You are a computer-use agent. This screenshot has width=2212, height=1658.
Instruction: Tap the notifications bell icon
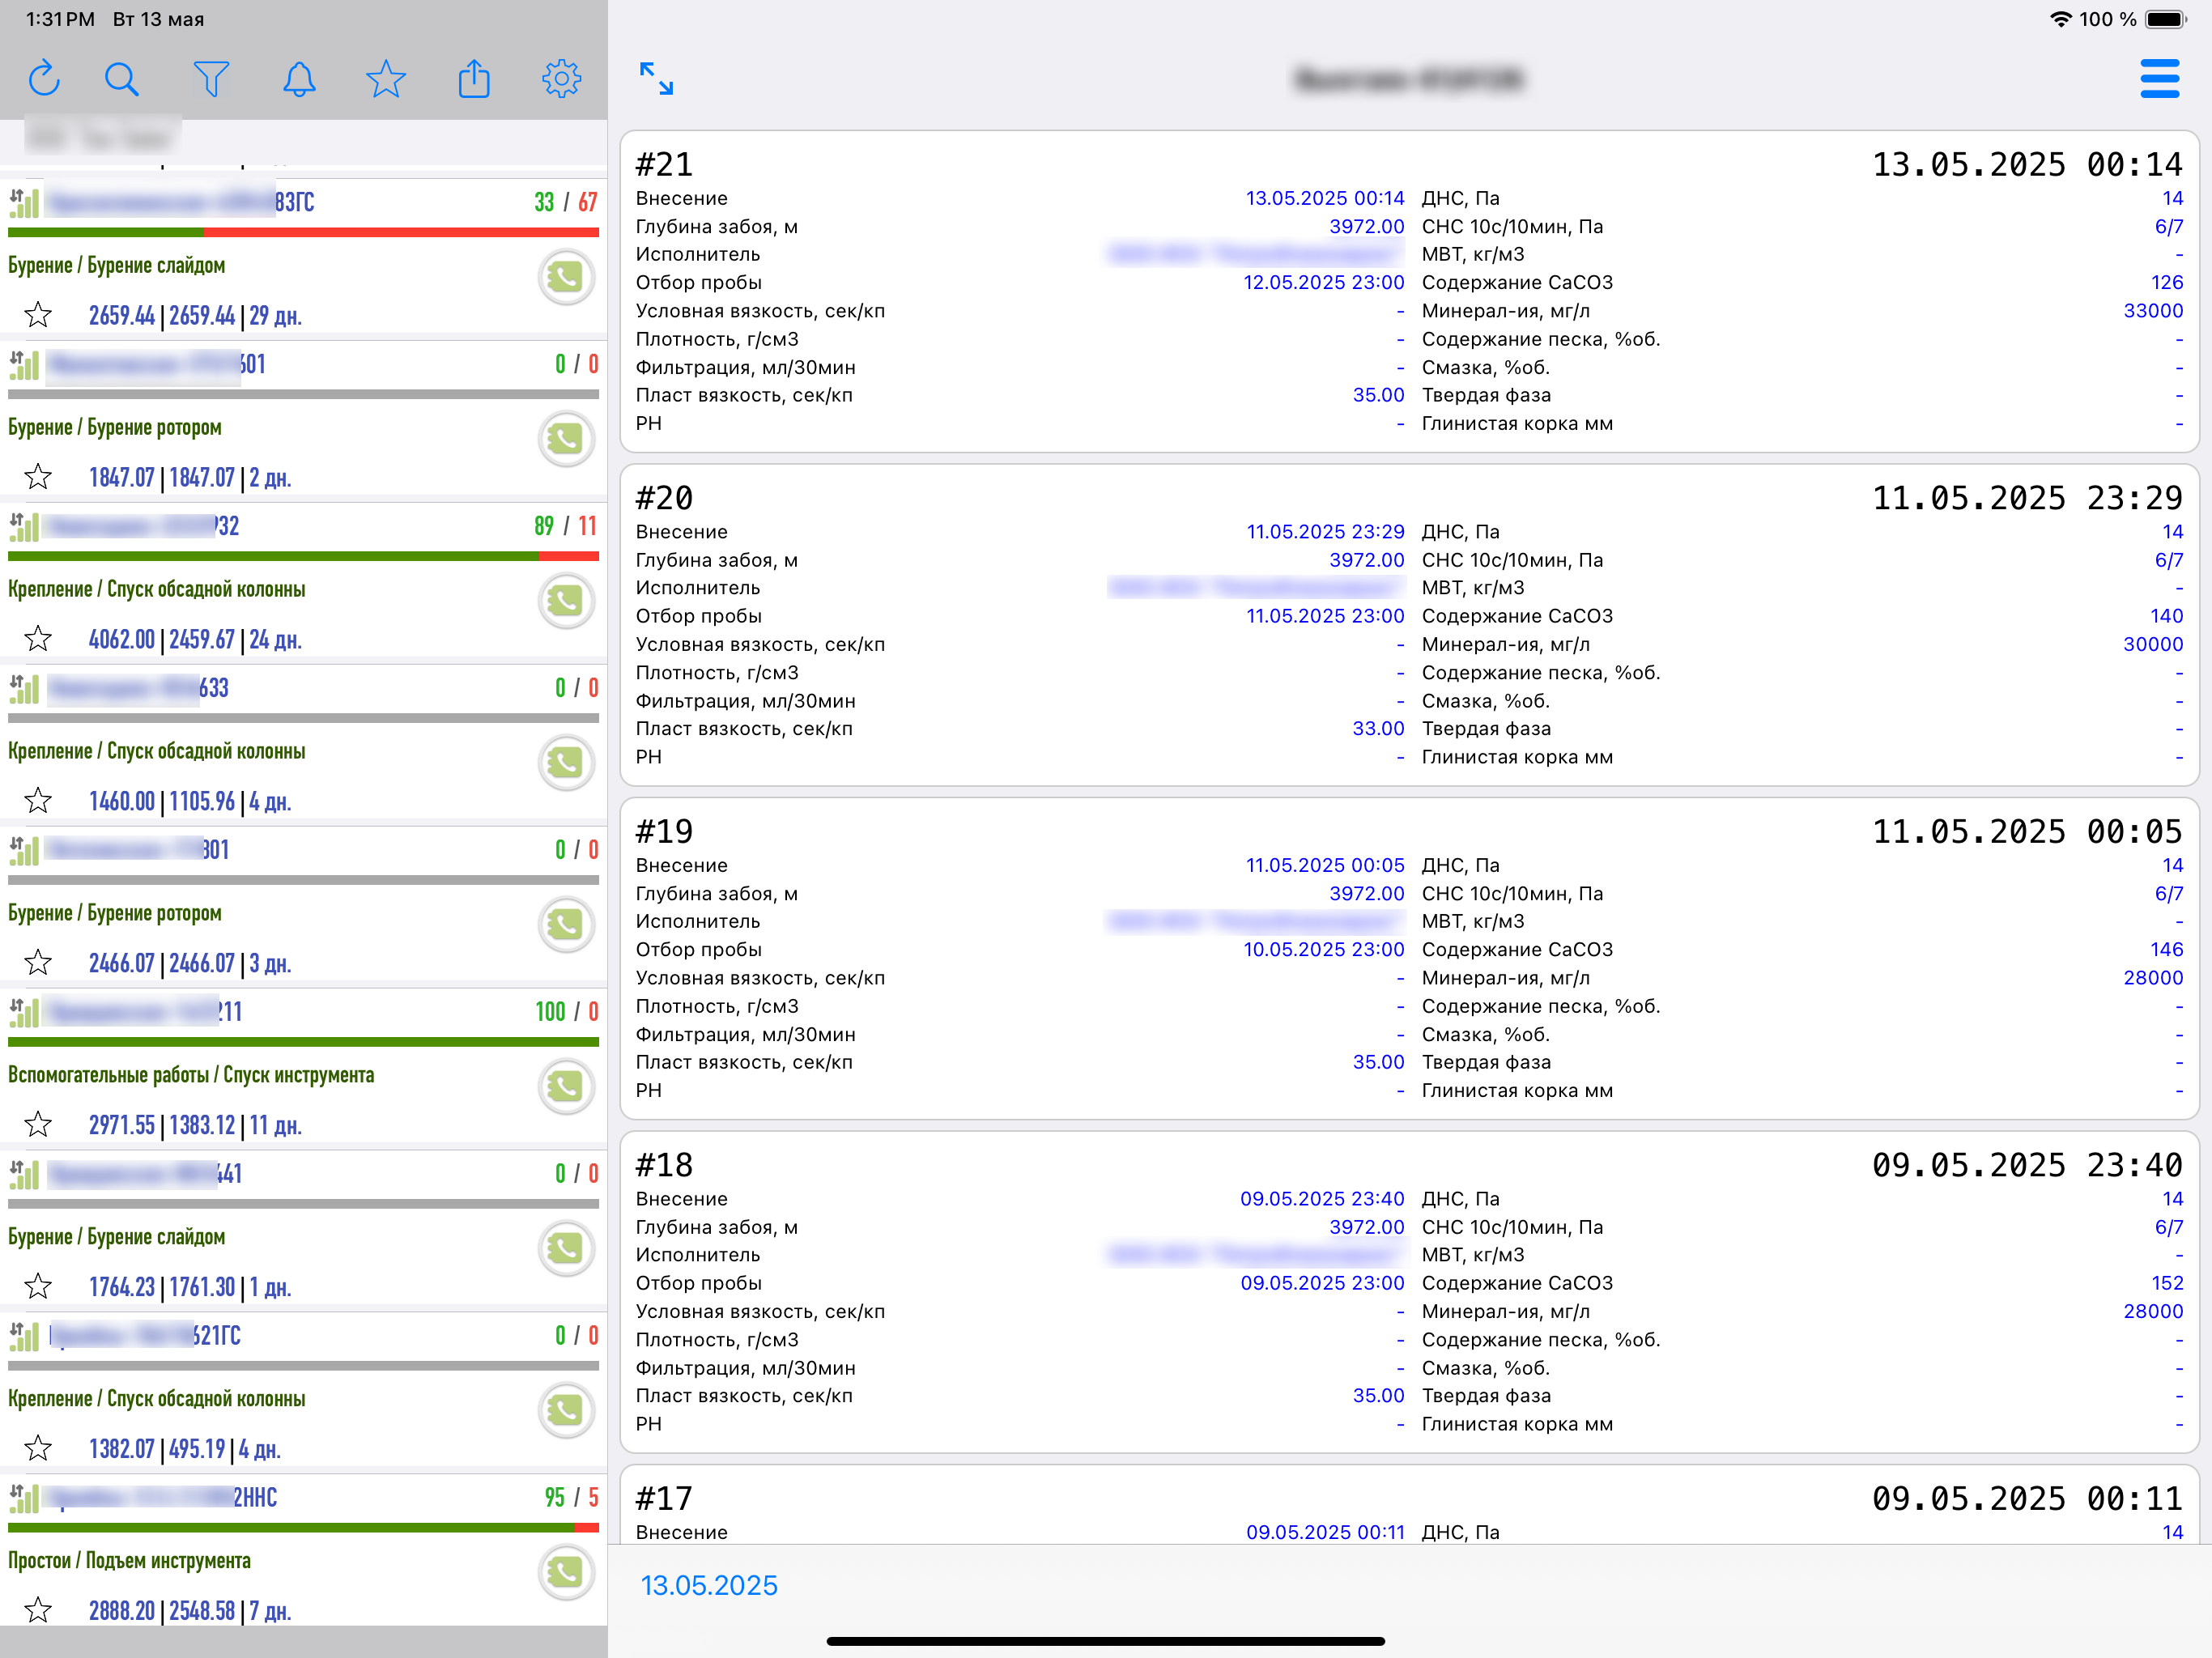pyautogui.click(x=299, y=78)
